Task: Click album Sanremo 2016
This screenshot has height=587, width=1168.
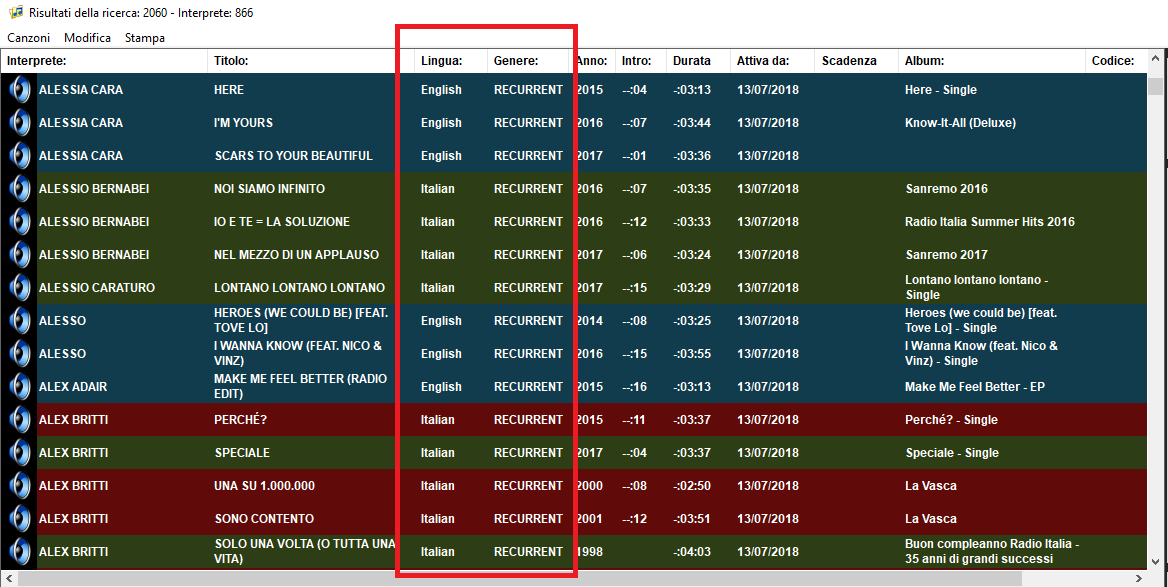Action: (x=947, y=188)
